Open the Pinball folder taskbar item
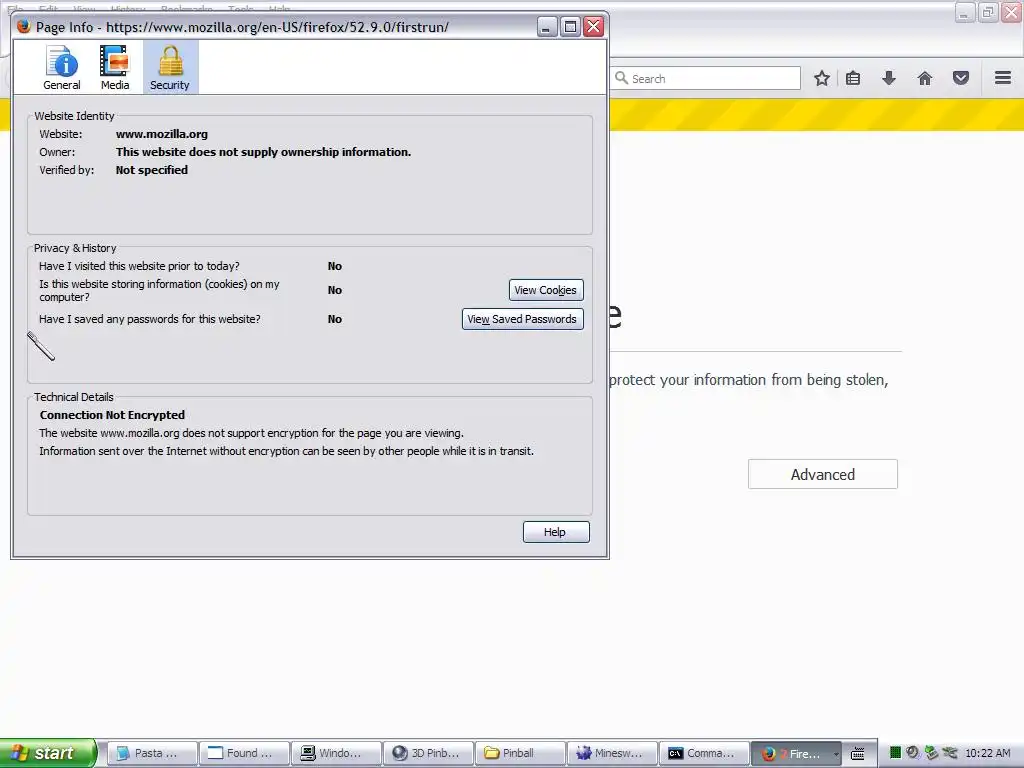The image size is (1024, 768). click(x=520, y=753)
